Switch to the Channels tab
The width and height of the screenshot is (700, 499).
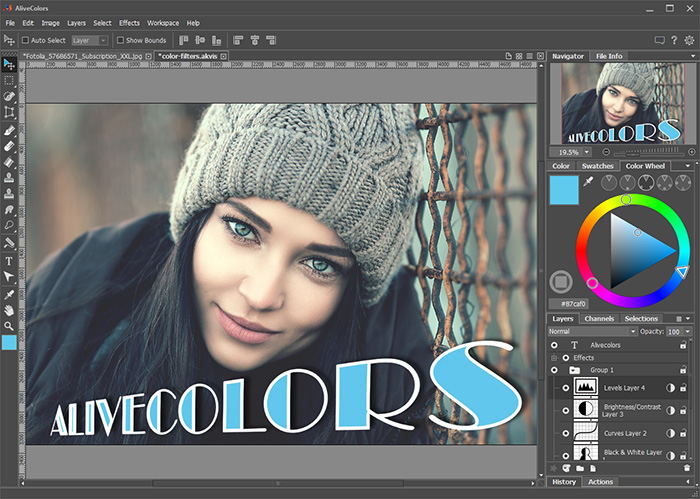pos(599,319)
